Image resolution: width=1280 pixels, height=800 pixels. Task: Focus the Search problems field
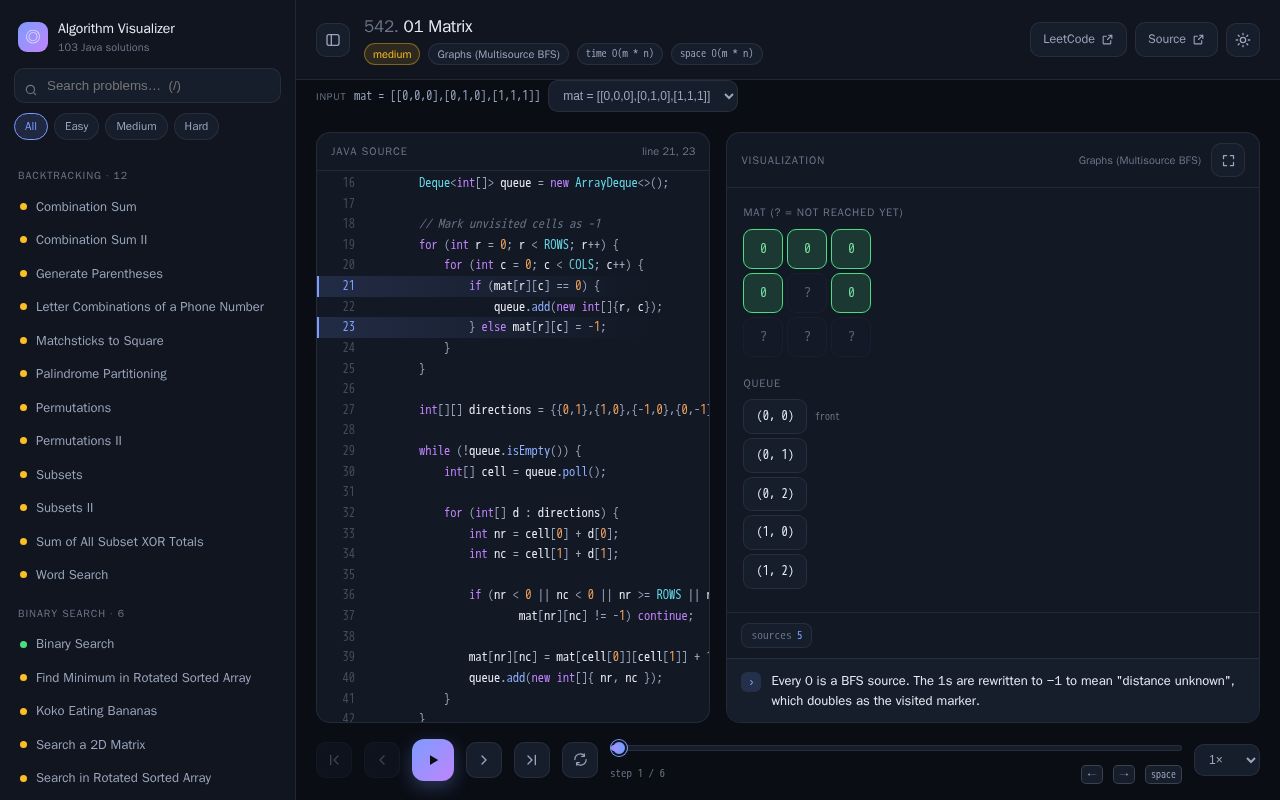[x=148, y=86]
